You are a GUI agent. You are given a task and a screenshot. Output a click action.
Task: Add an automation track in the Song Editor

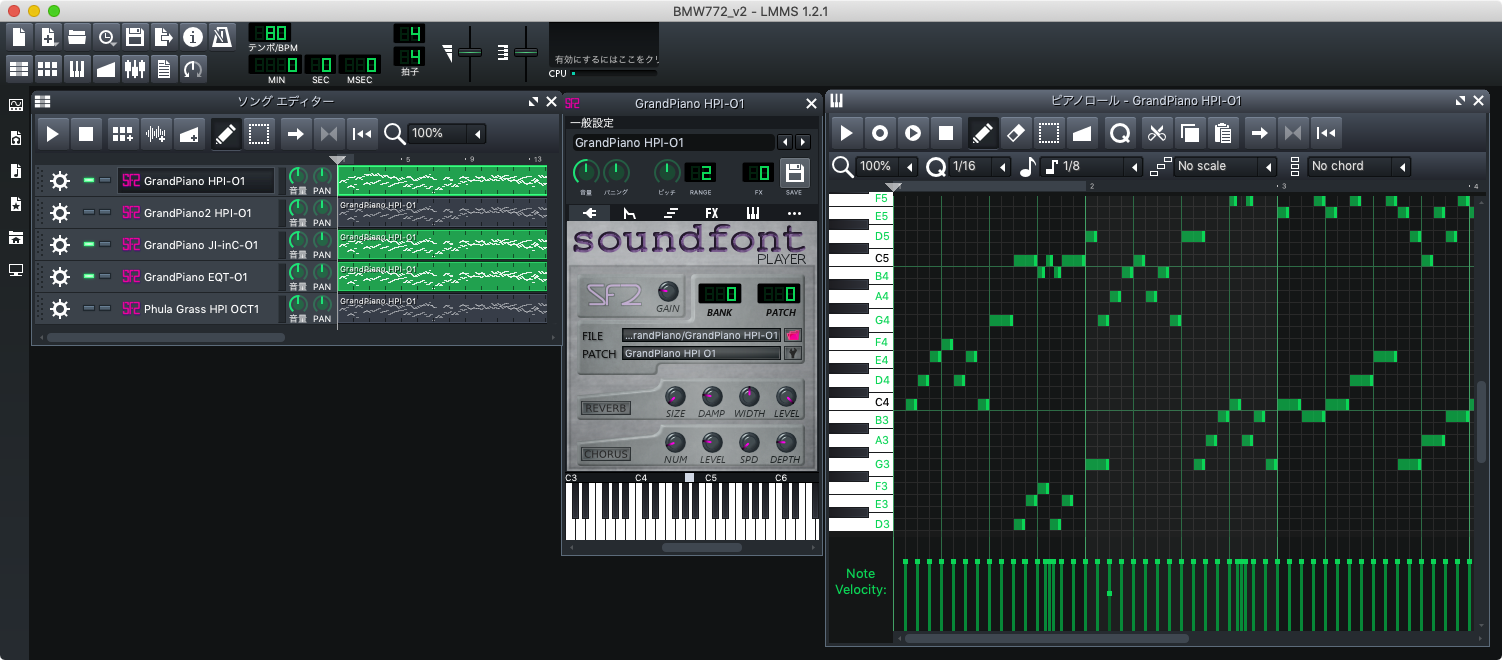coord(188,133)
